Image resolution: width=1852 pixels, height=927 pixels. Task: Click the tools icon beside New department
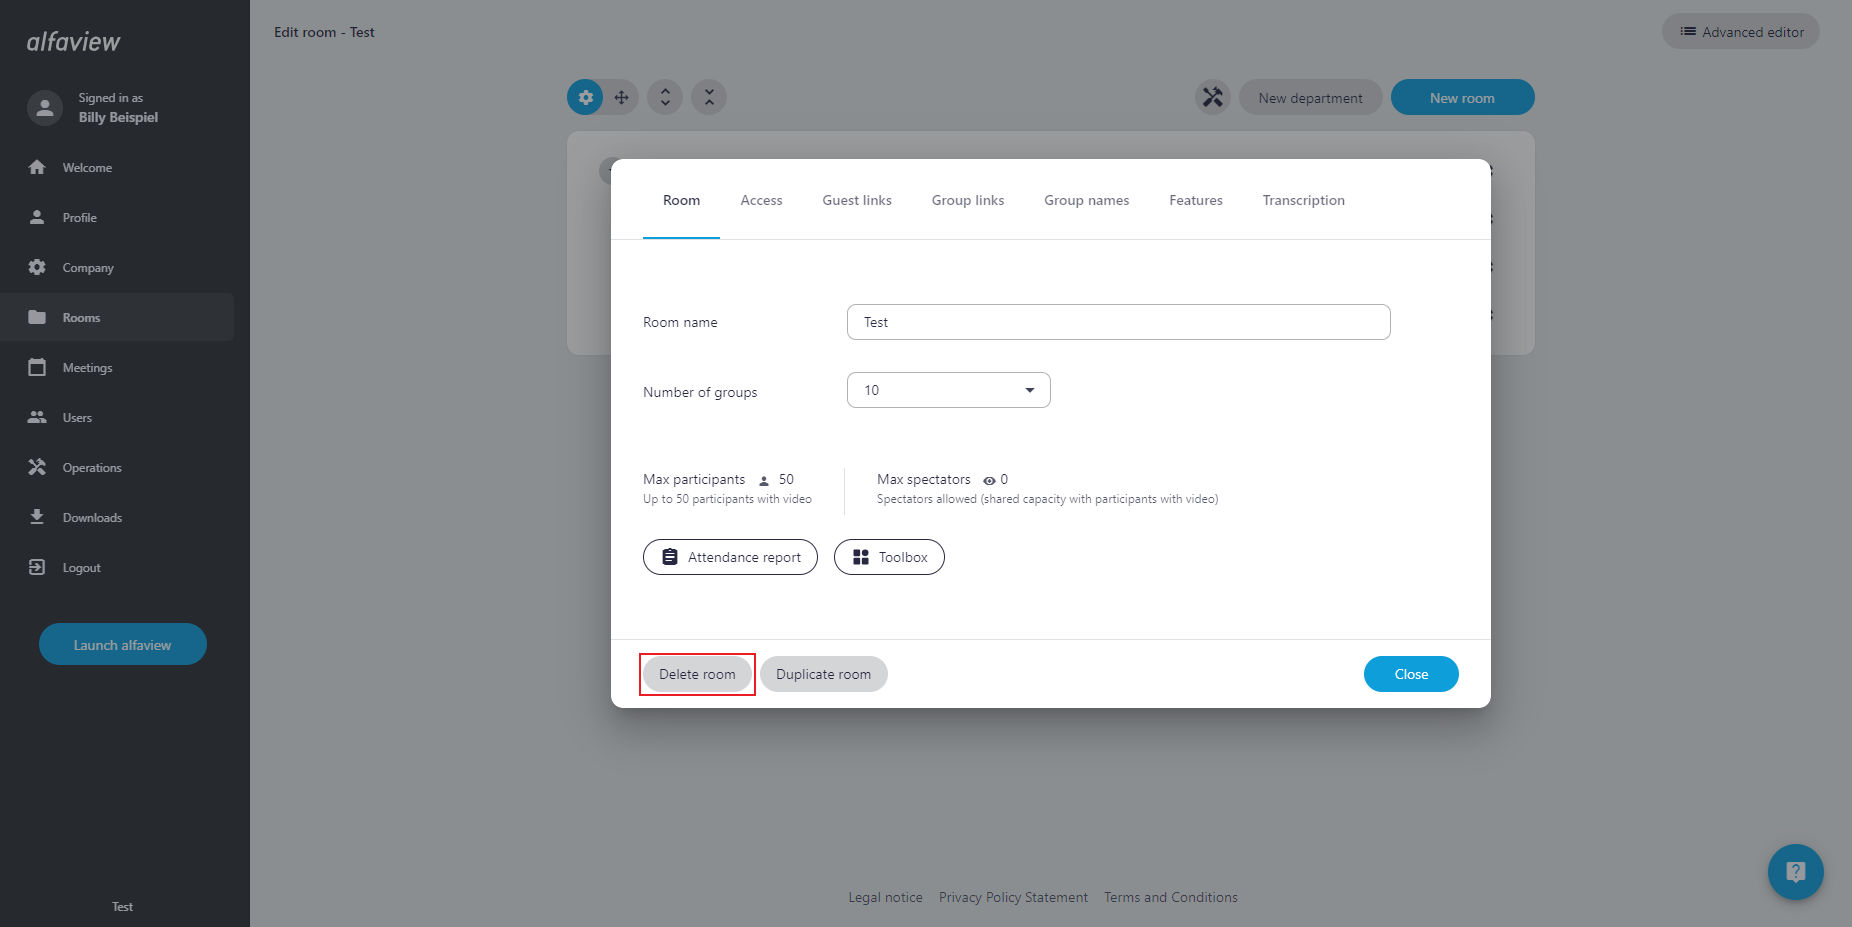click(x=1212, y=97)
